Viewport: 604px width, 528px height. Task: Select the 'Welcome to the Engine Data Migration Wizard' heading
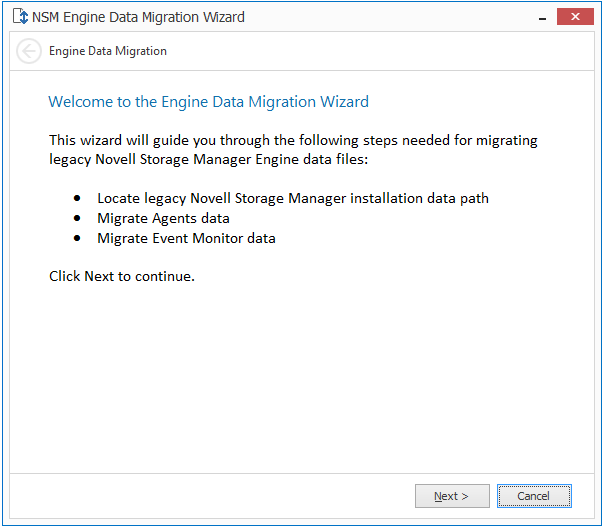[208, 102]
